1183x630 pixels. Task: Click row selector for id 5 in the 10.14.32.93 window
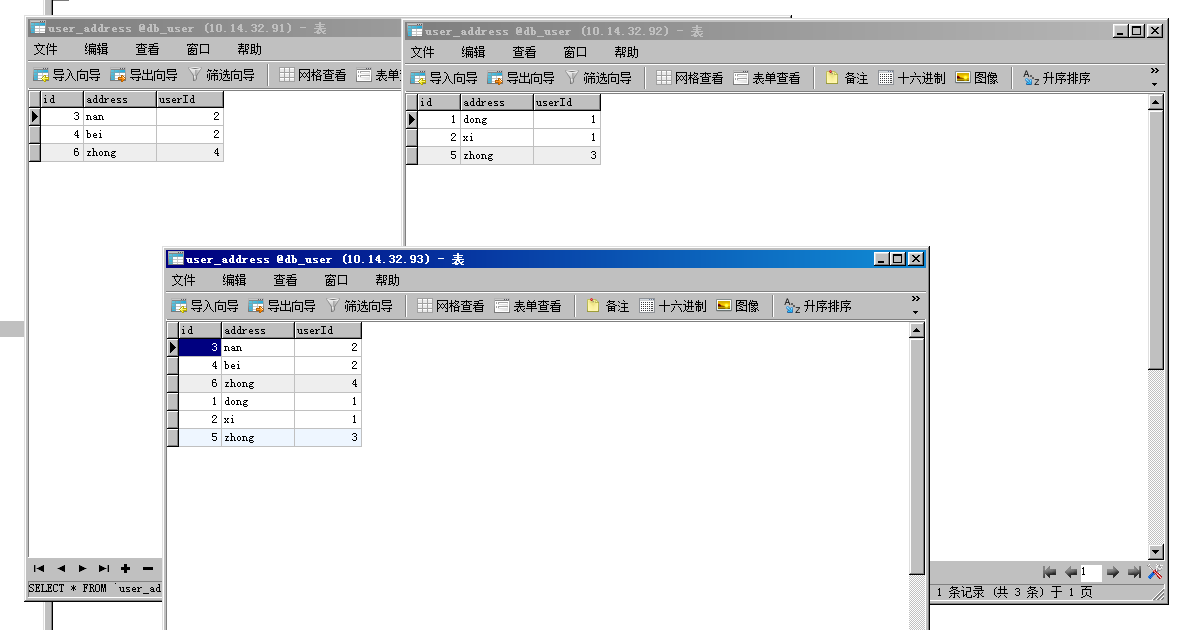(x=173, y=438)
